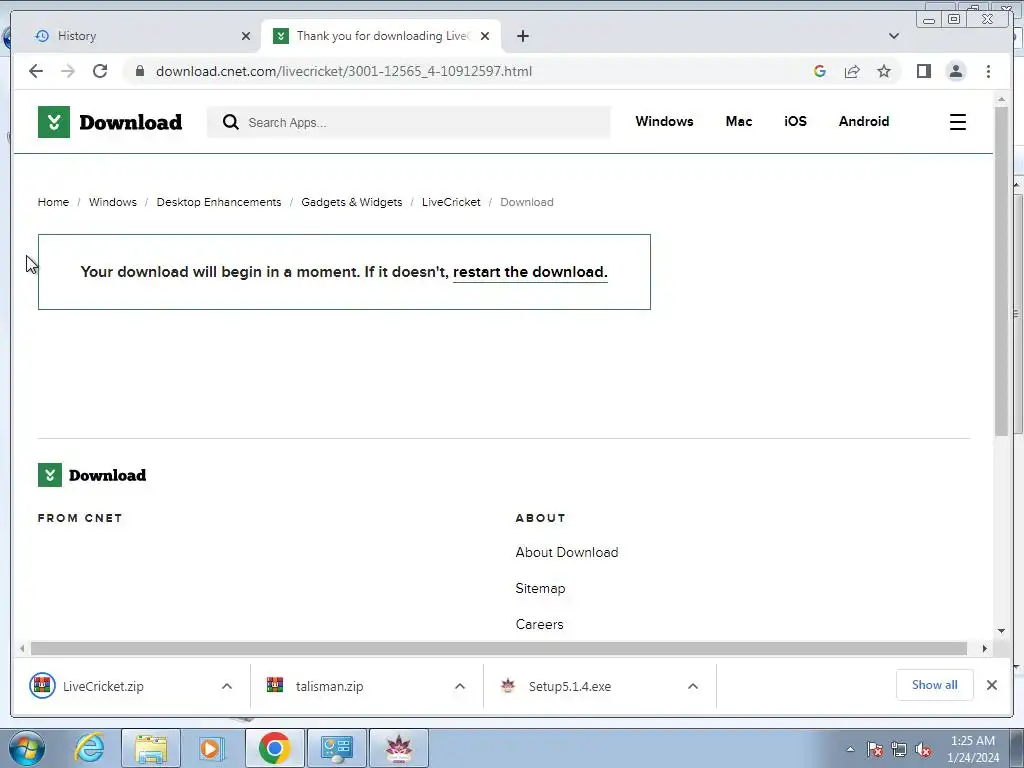Go back with the browser back arrow
Viewport: 1024px width, 768px height.
[x=36, y=71]
